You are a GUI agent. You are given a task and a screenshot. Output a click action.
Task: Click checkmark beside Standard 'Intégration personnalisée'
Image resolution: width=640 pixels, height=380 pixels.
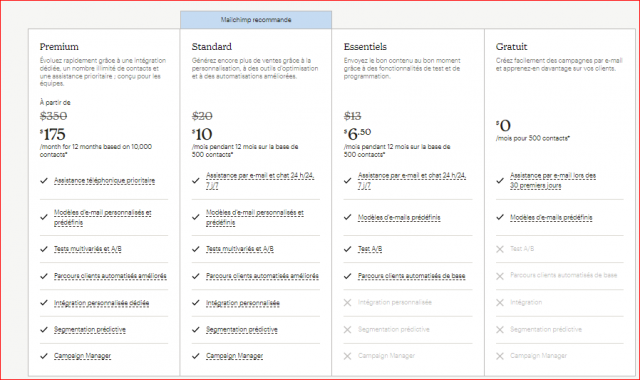click(x=196, y=302)
